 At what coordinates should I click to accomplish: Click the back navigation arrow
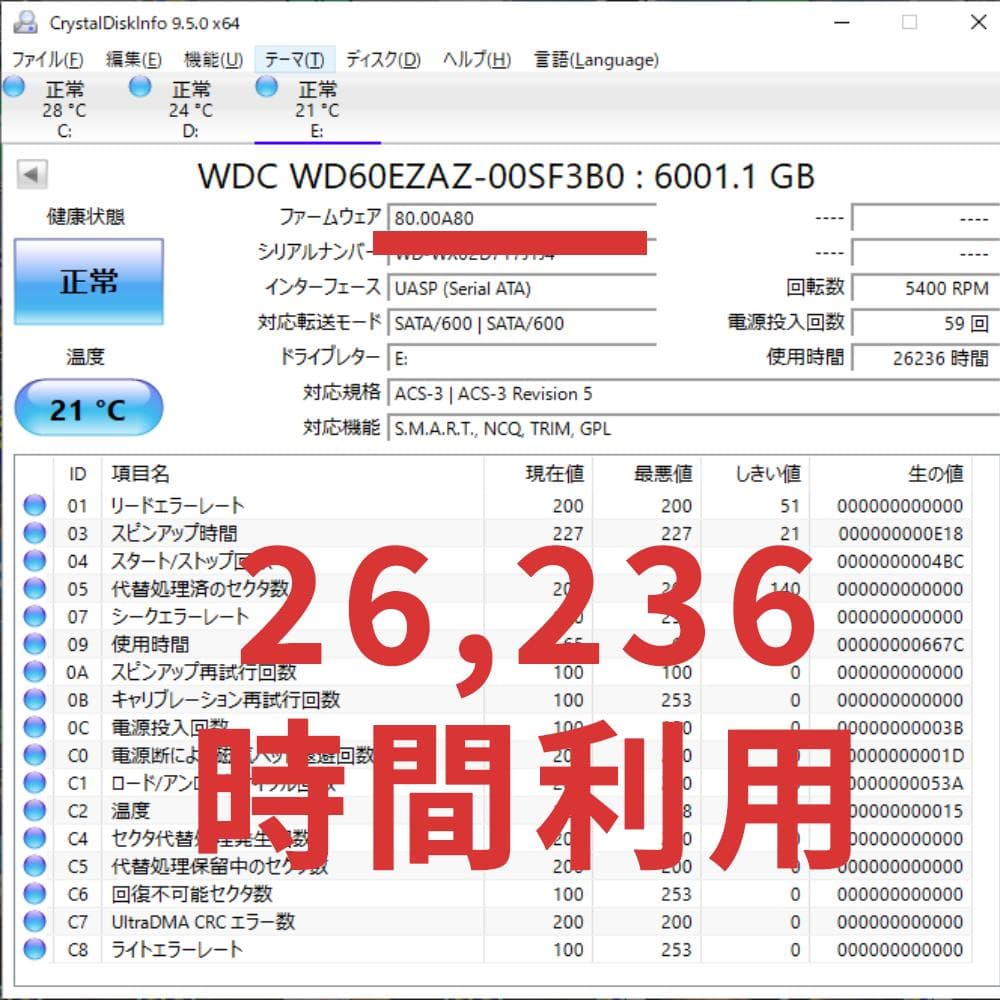[32, 174]
